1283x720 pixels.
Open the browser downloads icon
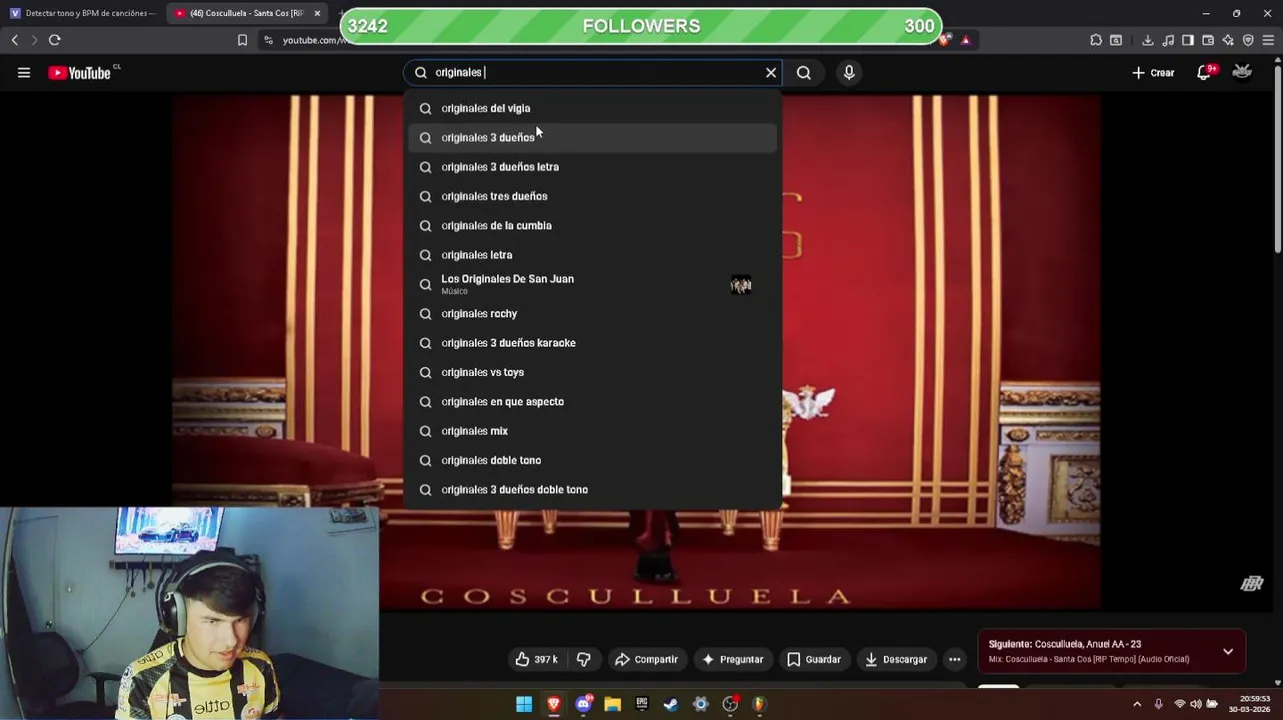1148,40
